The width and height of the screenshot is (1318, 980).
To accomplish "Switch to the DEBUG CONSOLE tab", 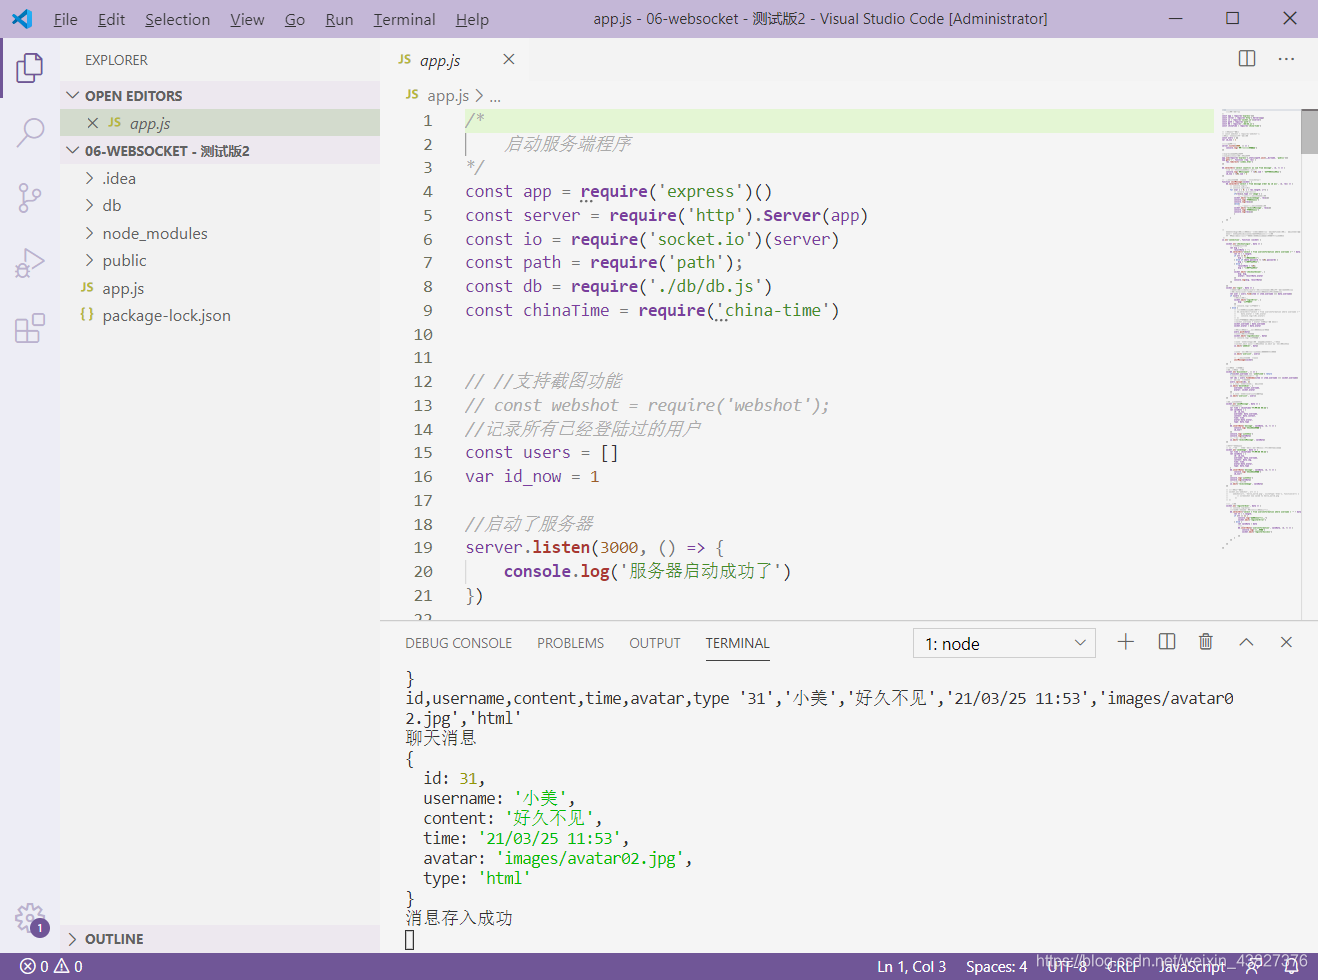I will pyautogui.click(x=458, y=643).
